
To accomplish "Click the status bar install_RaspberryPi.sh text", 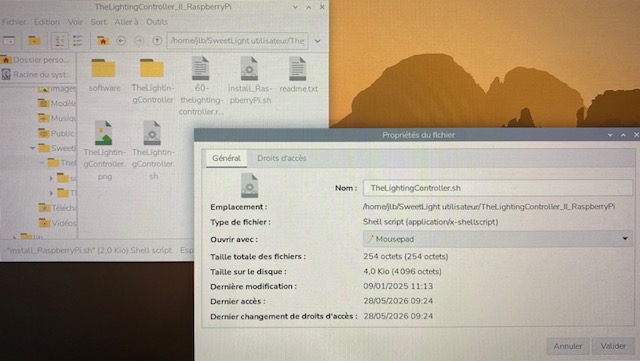I will point(89,250).
